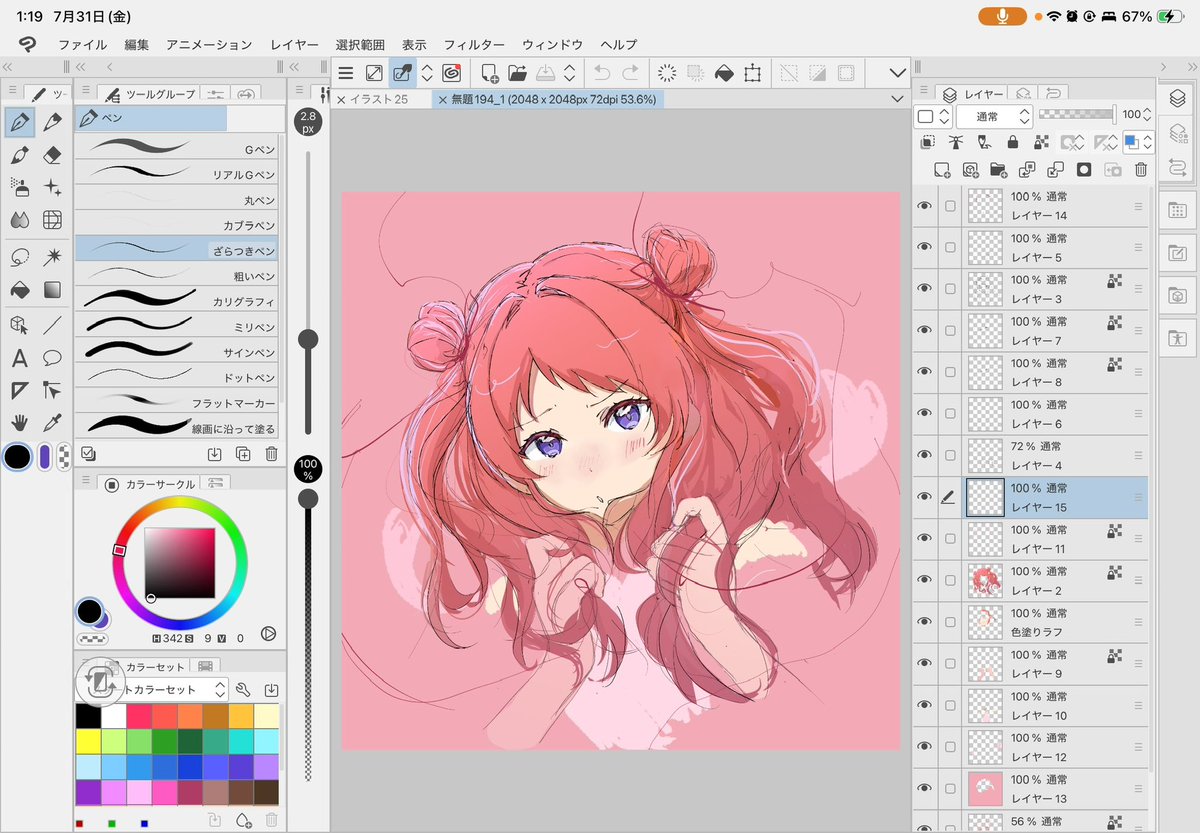The height and width of the screenshot is (833, 1200).
Task: Select the ミリペン brush
Action: point(177,325)
